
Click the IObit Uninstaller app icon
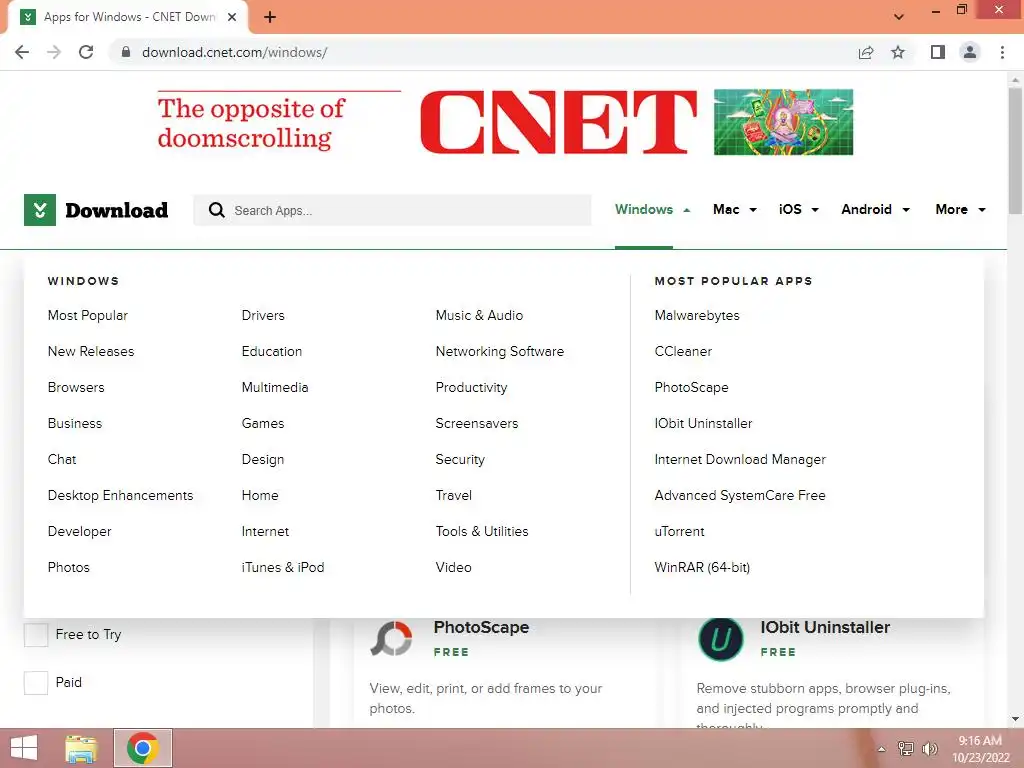pos(721,639)
